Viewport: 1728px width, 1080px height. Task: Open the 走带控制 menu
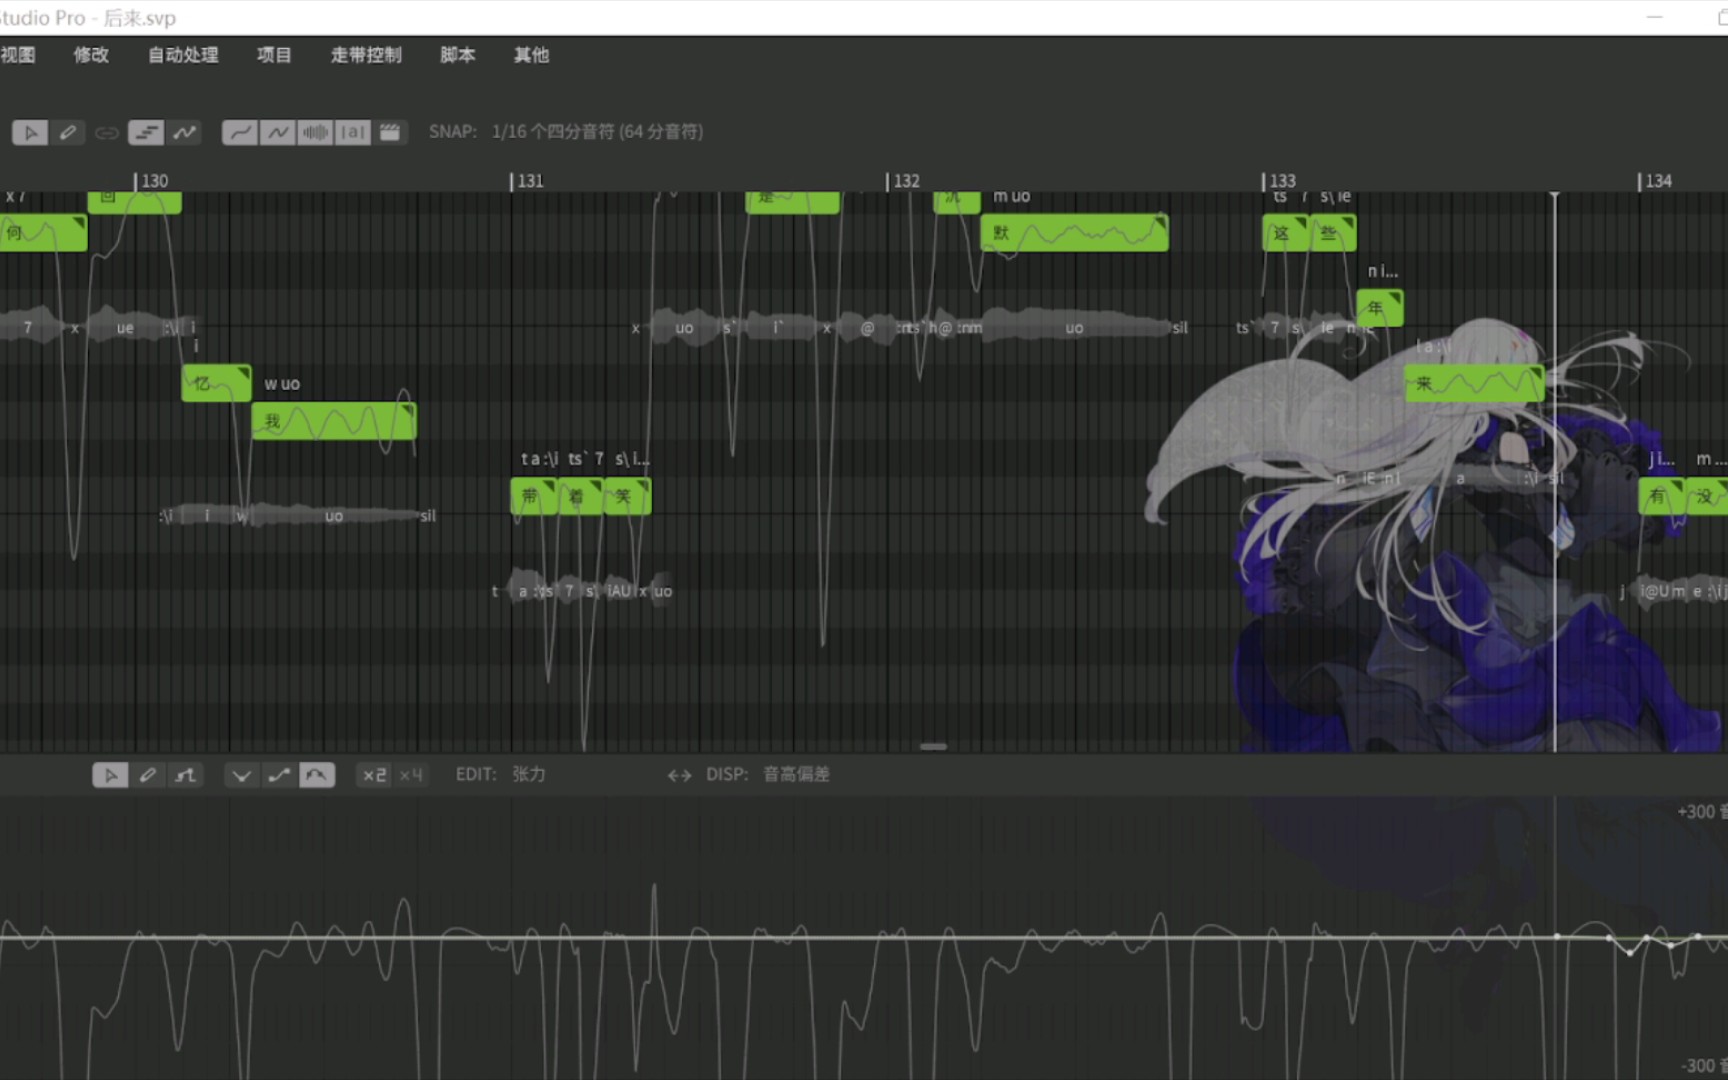[366, 55]
